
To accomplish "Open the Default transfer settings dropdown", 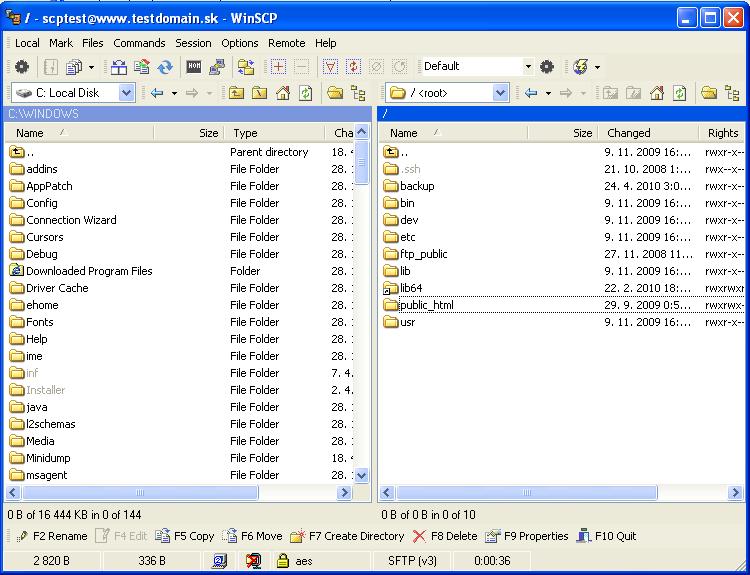I will (x=528, y=66).
